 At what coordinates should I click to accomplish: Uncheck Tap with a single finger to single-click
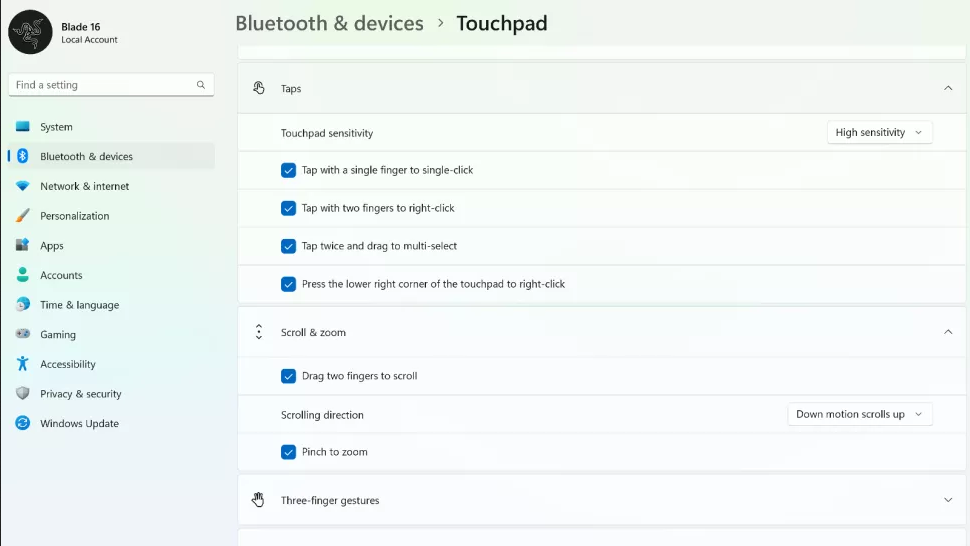(x=288, y=170)
